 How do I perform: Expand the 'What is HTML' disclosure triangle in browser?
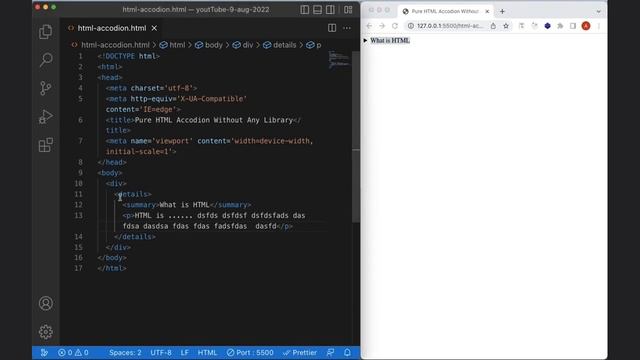click(x=365, y=40)
